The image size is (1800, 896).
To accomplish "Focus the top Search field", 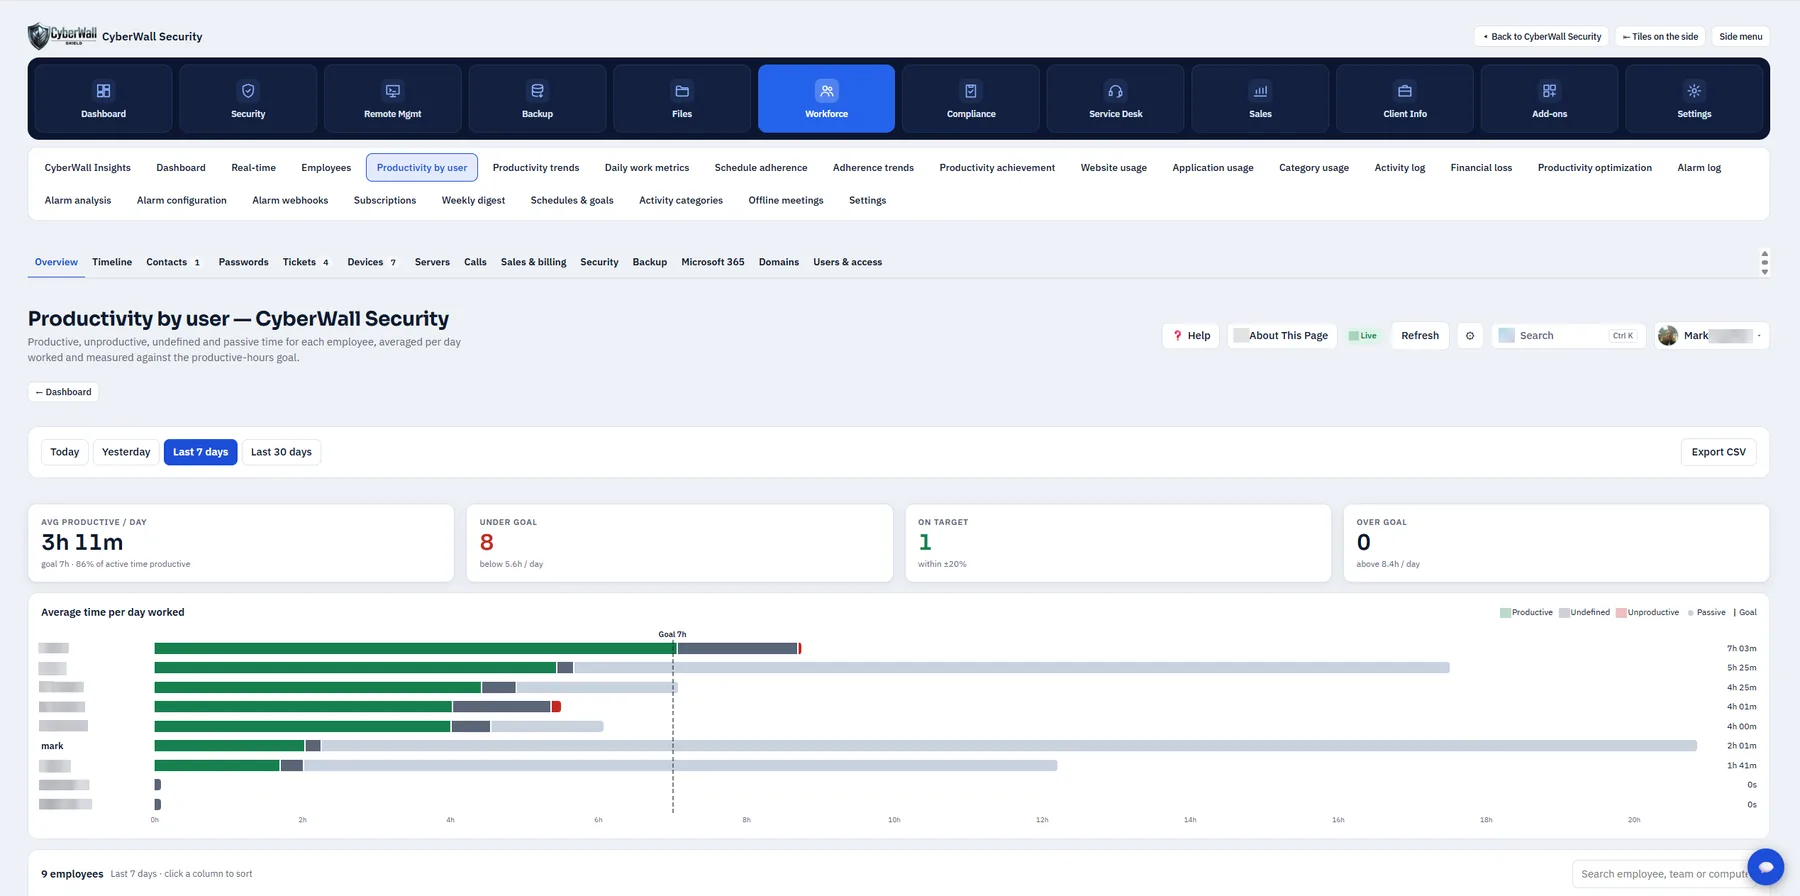I will click(x=1569, y=336).
